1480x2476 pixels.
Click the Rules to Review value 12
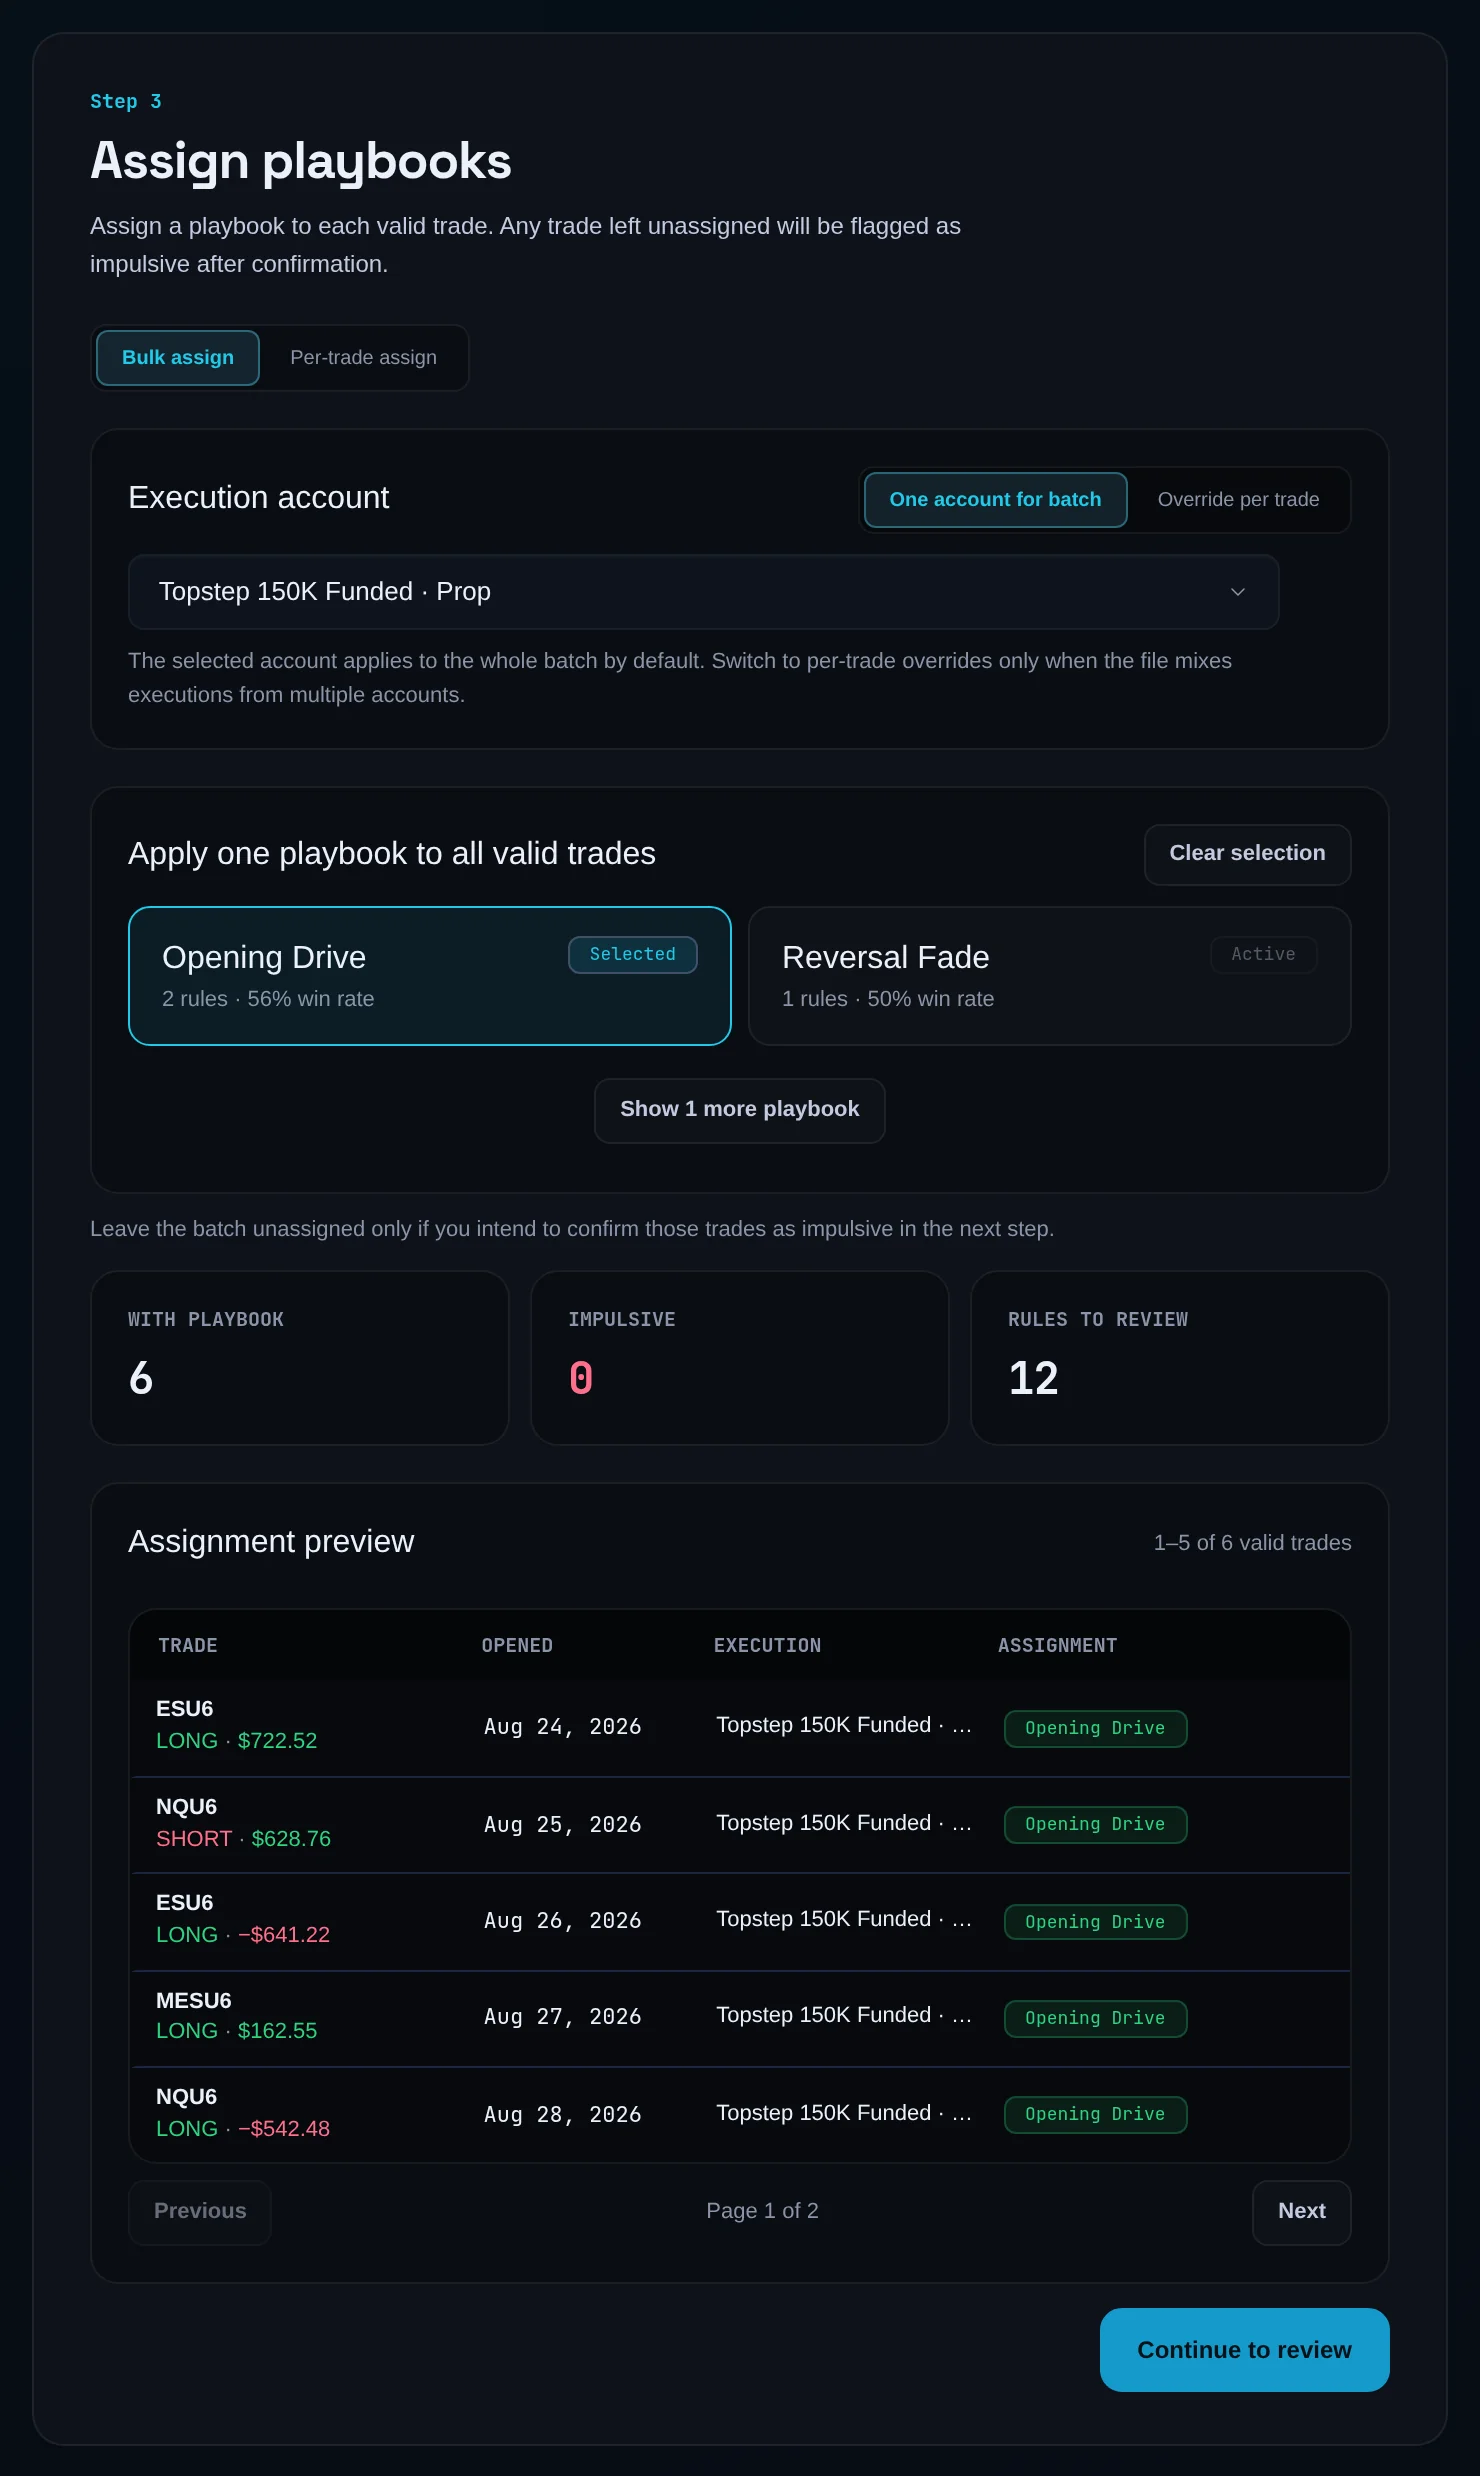(x=1033, y=1379)
